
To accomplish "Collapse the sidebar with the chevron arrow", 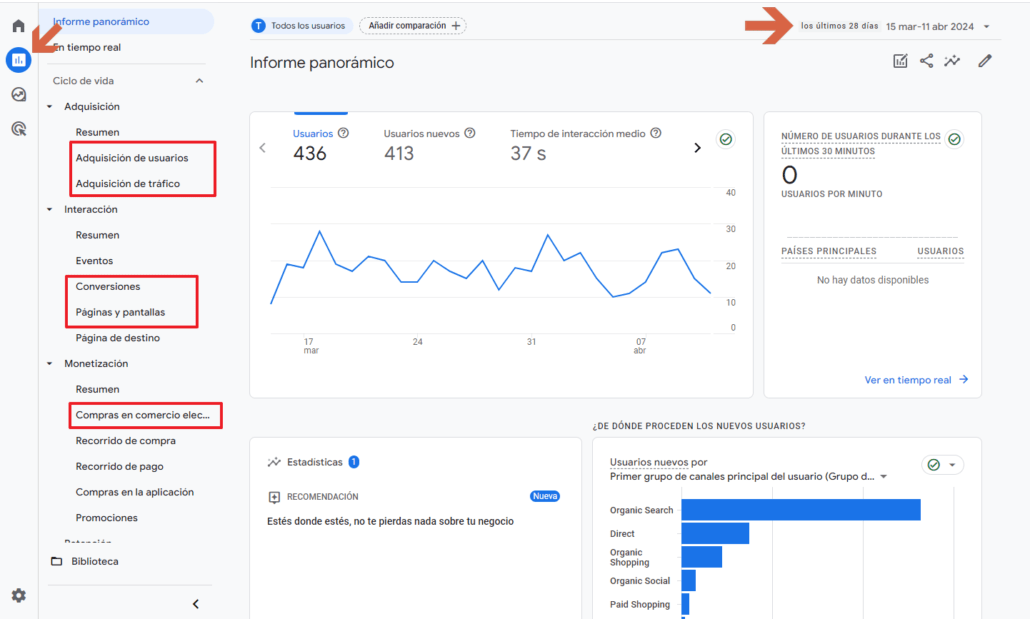I will [195, 604].
